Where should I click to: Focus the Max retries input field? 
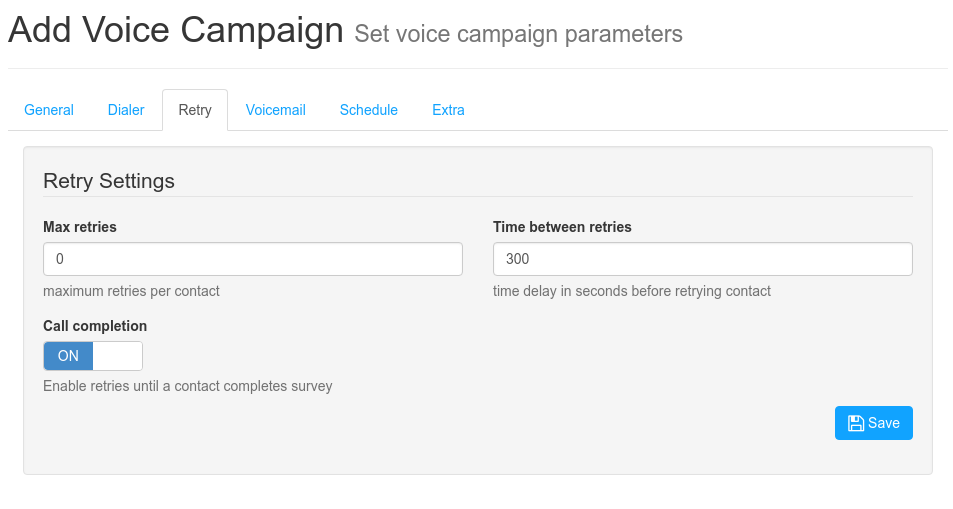point(253,259)
